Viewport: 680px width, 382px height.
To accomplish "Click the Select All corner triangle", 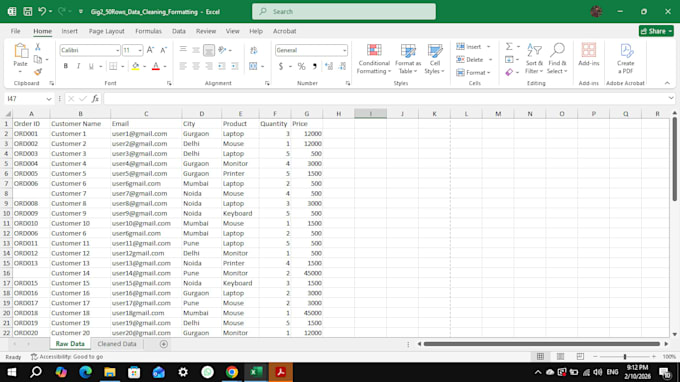I will click(8, 114).
